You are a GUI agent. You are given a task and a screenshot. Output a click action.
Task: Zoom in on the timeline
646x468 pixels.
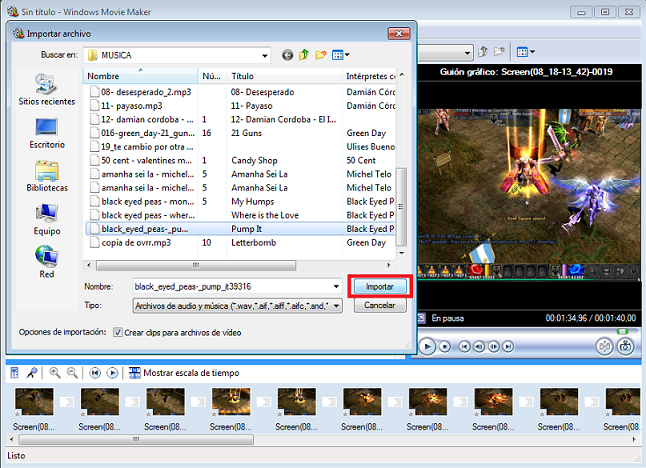tap(54, 373)
